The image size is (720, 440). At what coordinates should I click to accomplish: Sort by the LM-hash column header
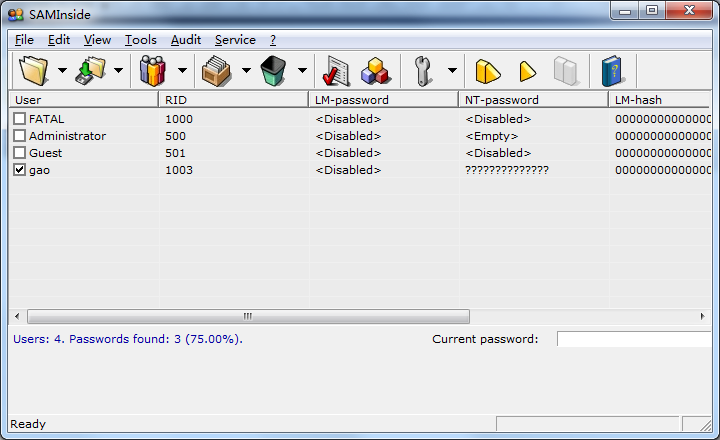(x=660, y=100)
